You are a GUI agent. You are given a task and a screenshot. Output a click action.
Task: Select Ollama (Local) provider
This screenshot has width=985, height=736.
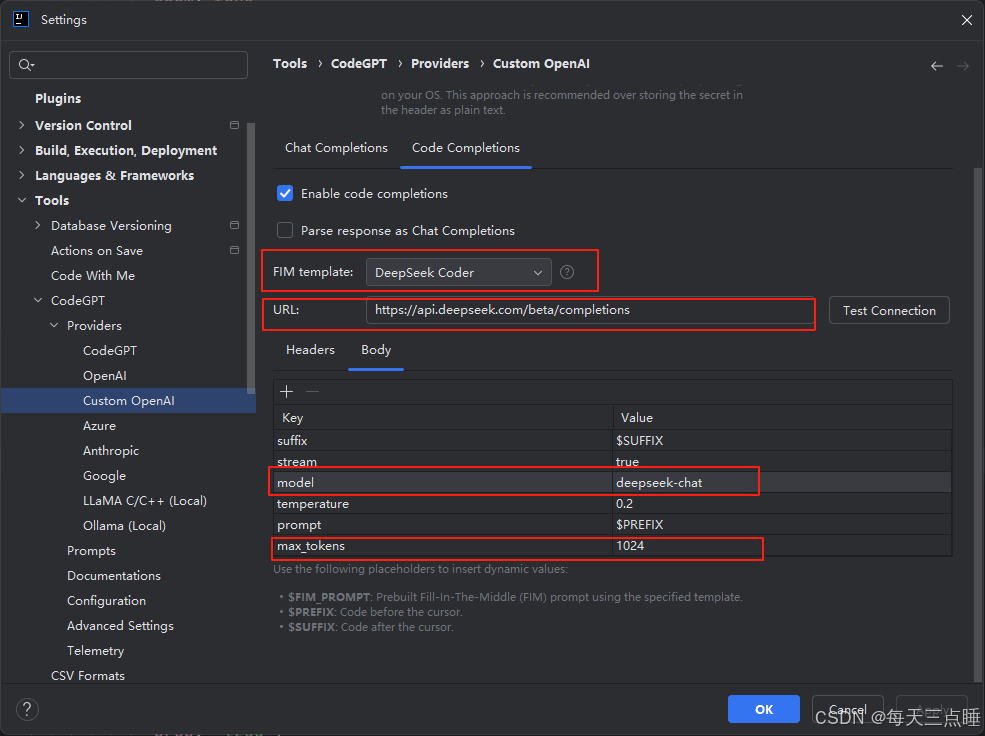pos(124,526)
